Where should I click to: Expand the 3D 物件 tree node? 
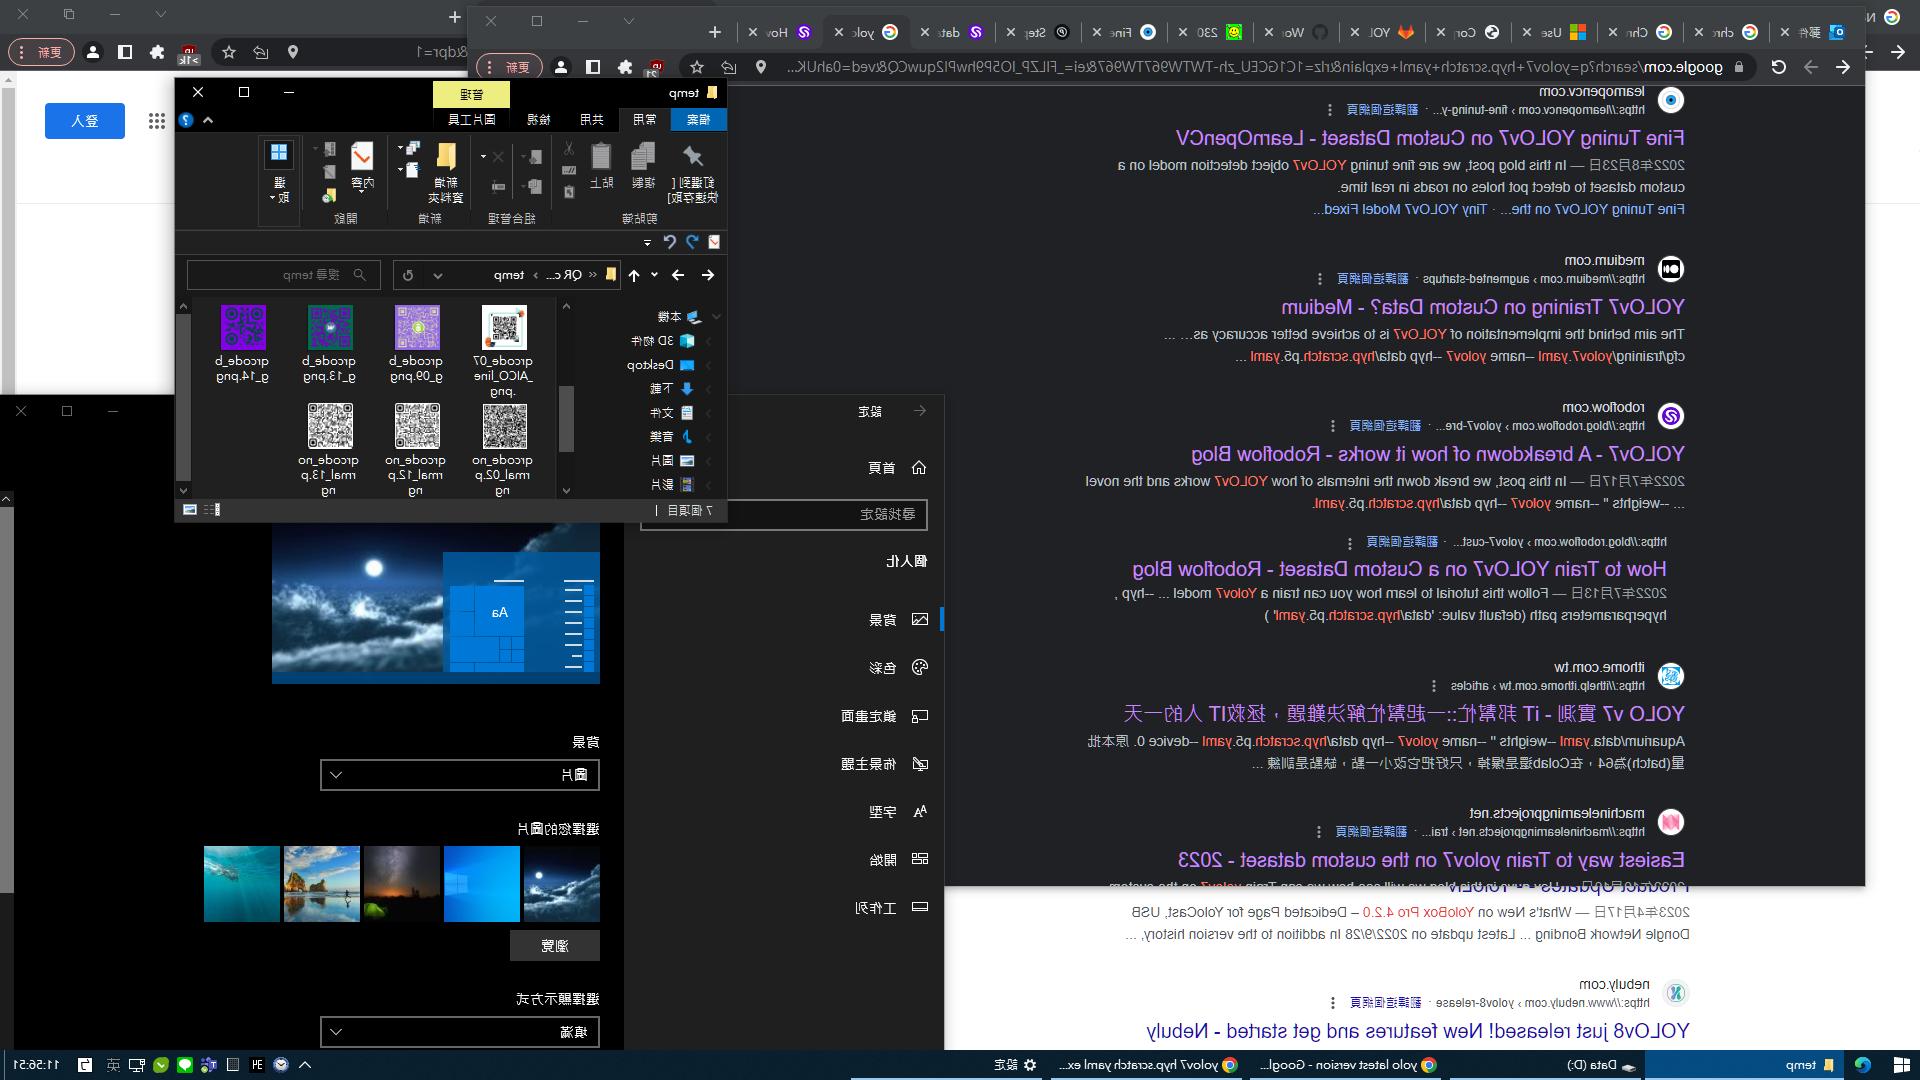[x=709, y=342]
